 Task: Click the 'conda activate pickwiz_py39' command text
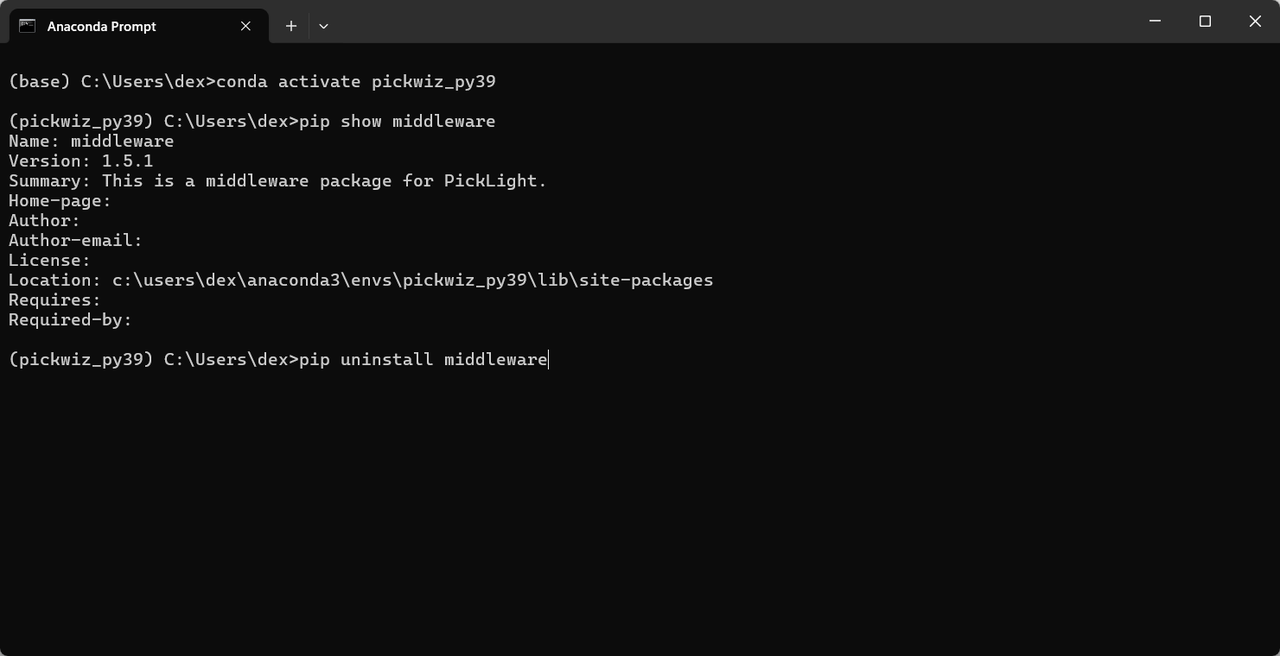(356, 82)
